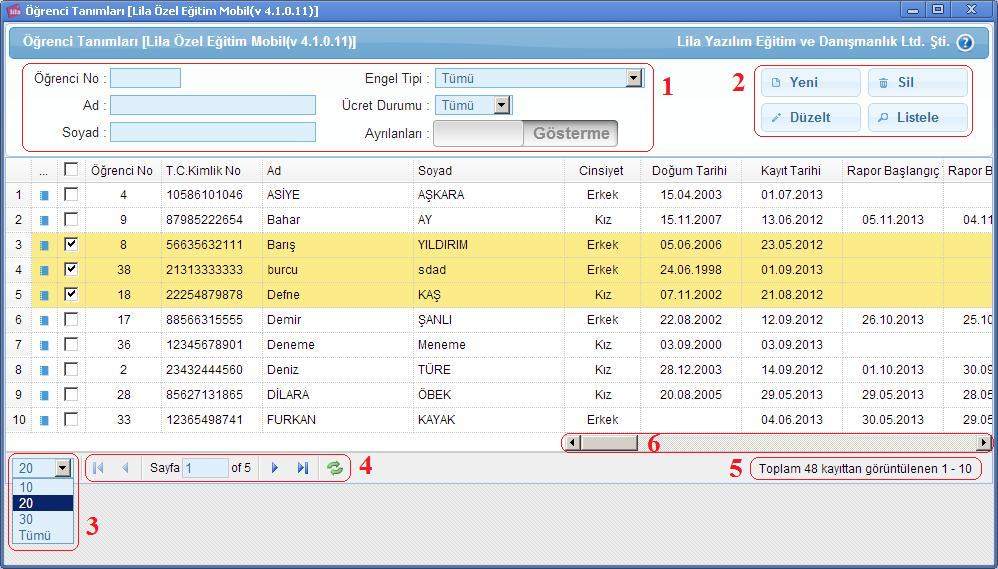Screen dimensions: 998x569
Task: Click the row detail icon for Deneme
Action: pyautogui.click(x=44, y=346)
